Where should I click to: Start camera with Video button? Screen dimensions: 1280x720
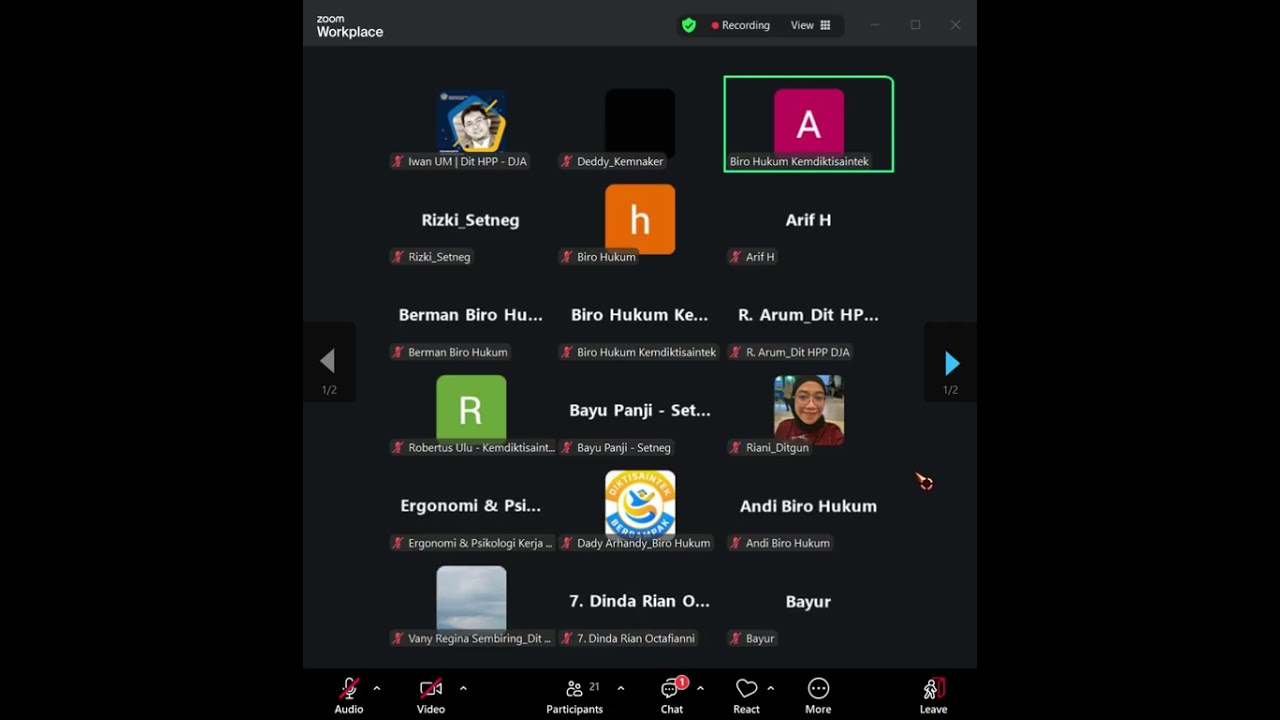(431, 695)
